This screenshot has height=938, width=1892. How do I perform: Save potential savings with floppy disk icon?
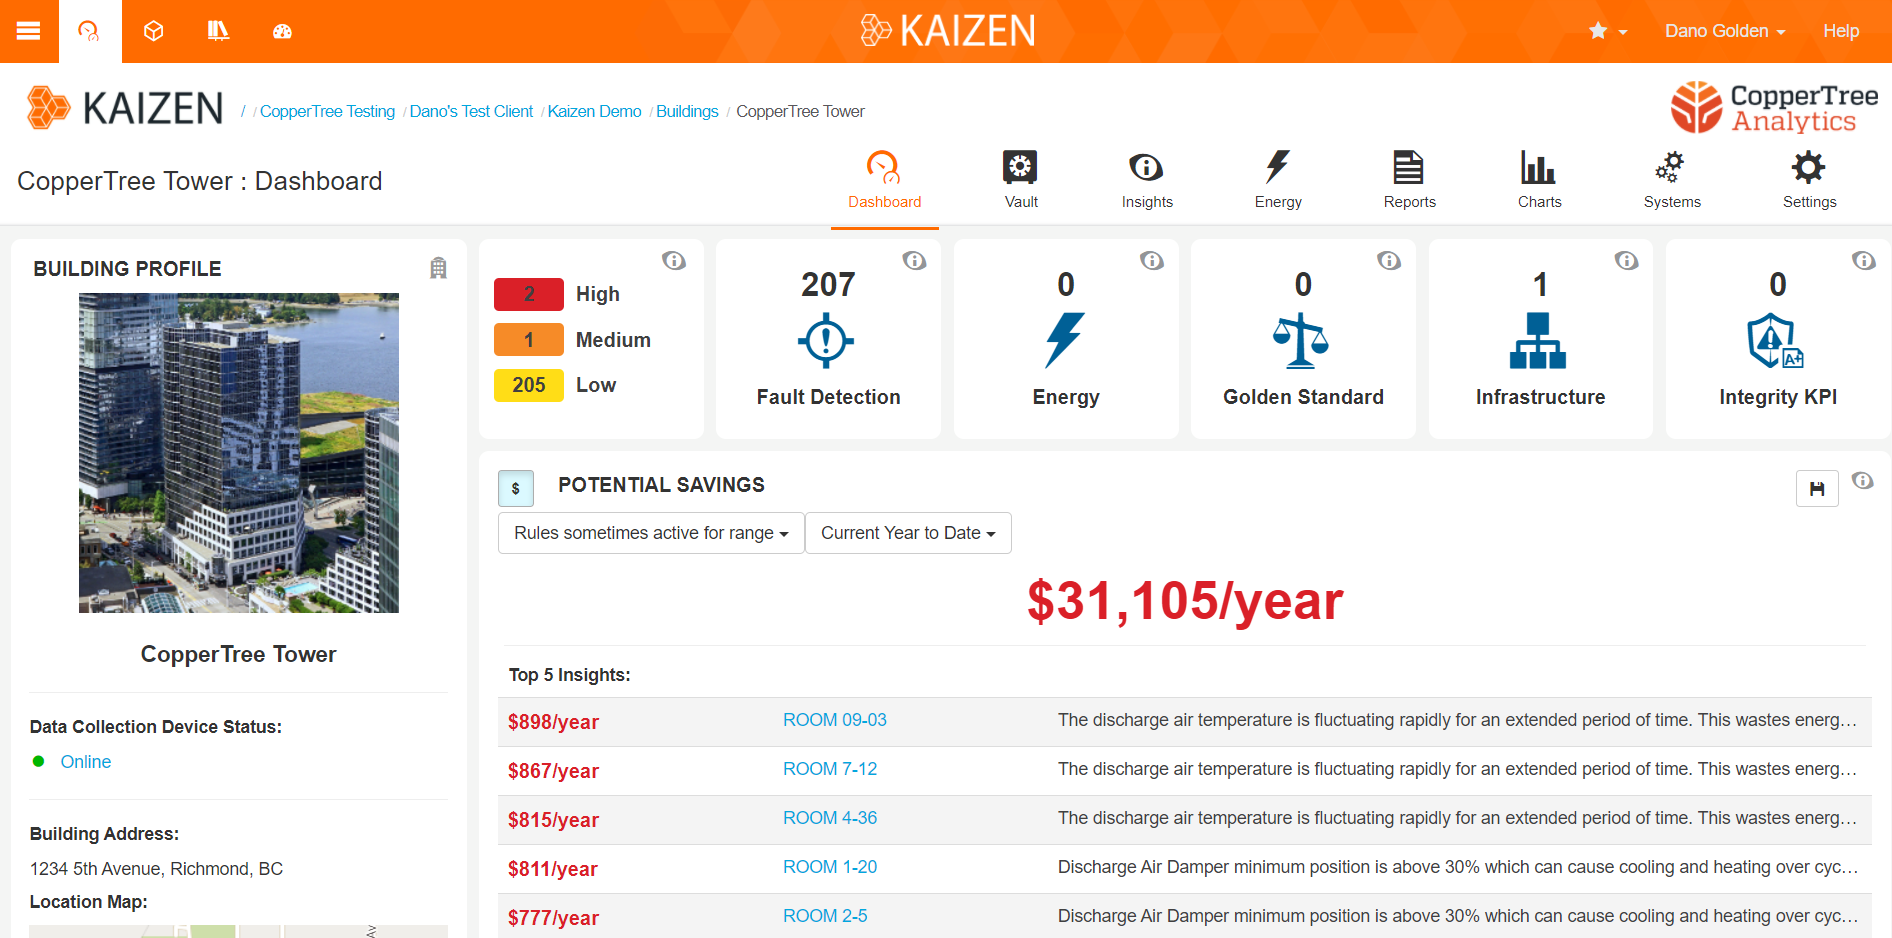(x=1817, y=489)
